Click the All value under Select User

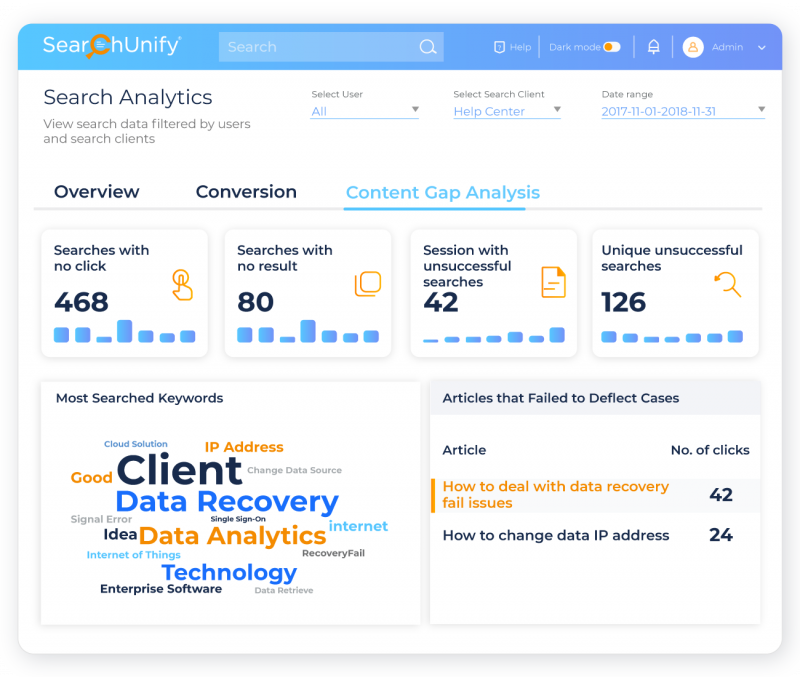click(x=319, y=111)
